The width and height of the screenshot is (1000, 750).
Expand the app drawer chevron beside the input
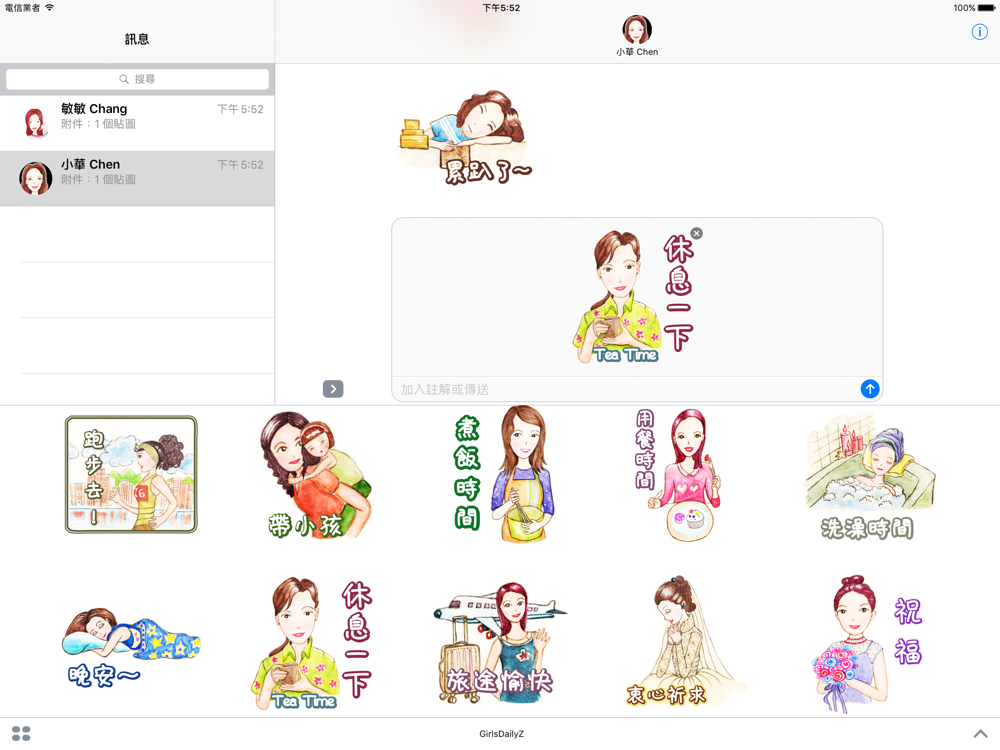click(333, 388)
